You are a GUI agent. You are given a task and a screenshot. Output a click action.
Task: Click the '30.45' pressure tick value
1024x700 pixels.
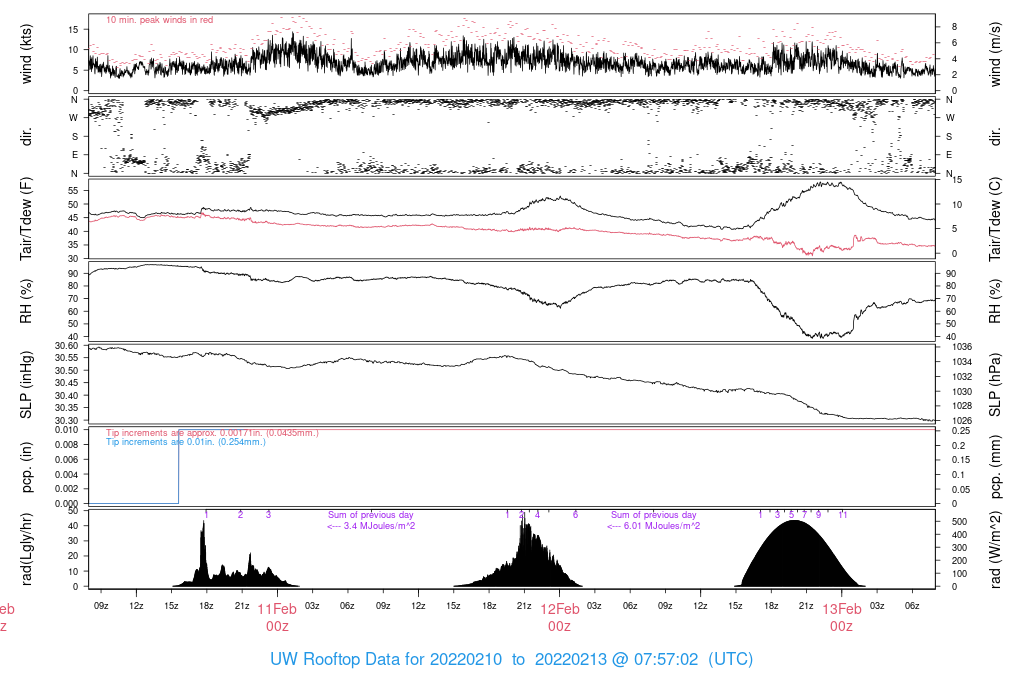coord(67,383)
